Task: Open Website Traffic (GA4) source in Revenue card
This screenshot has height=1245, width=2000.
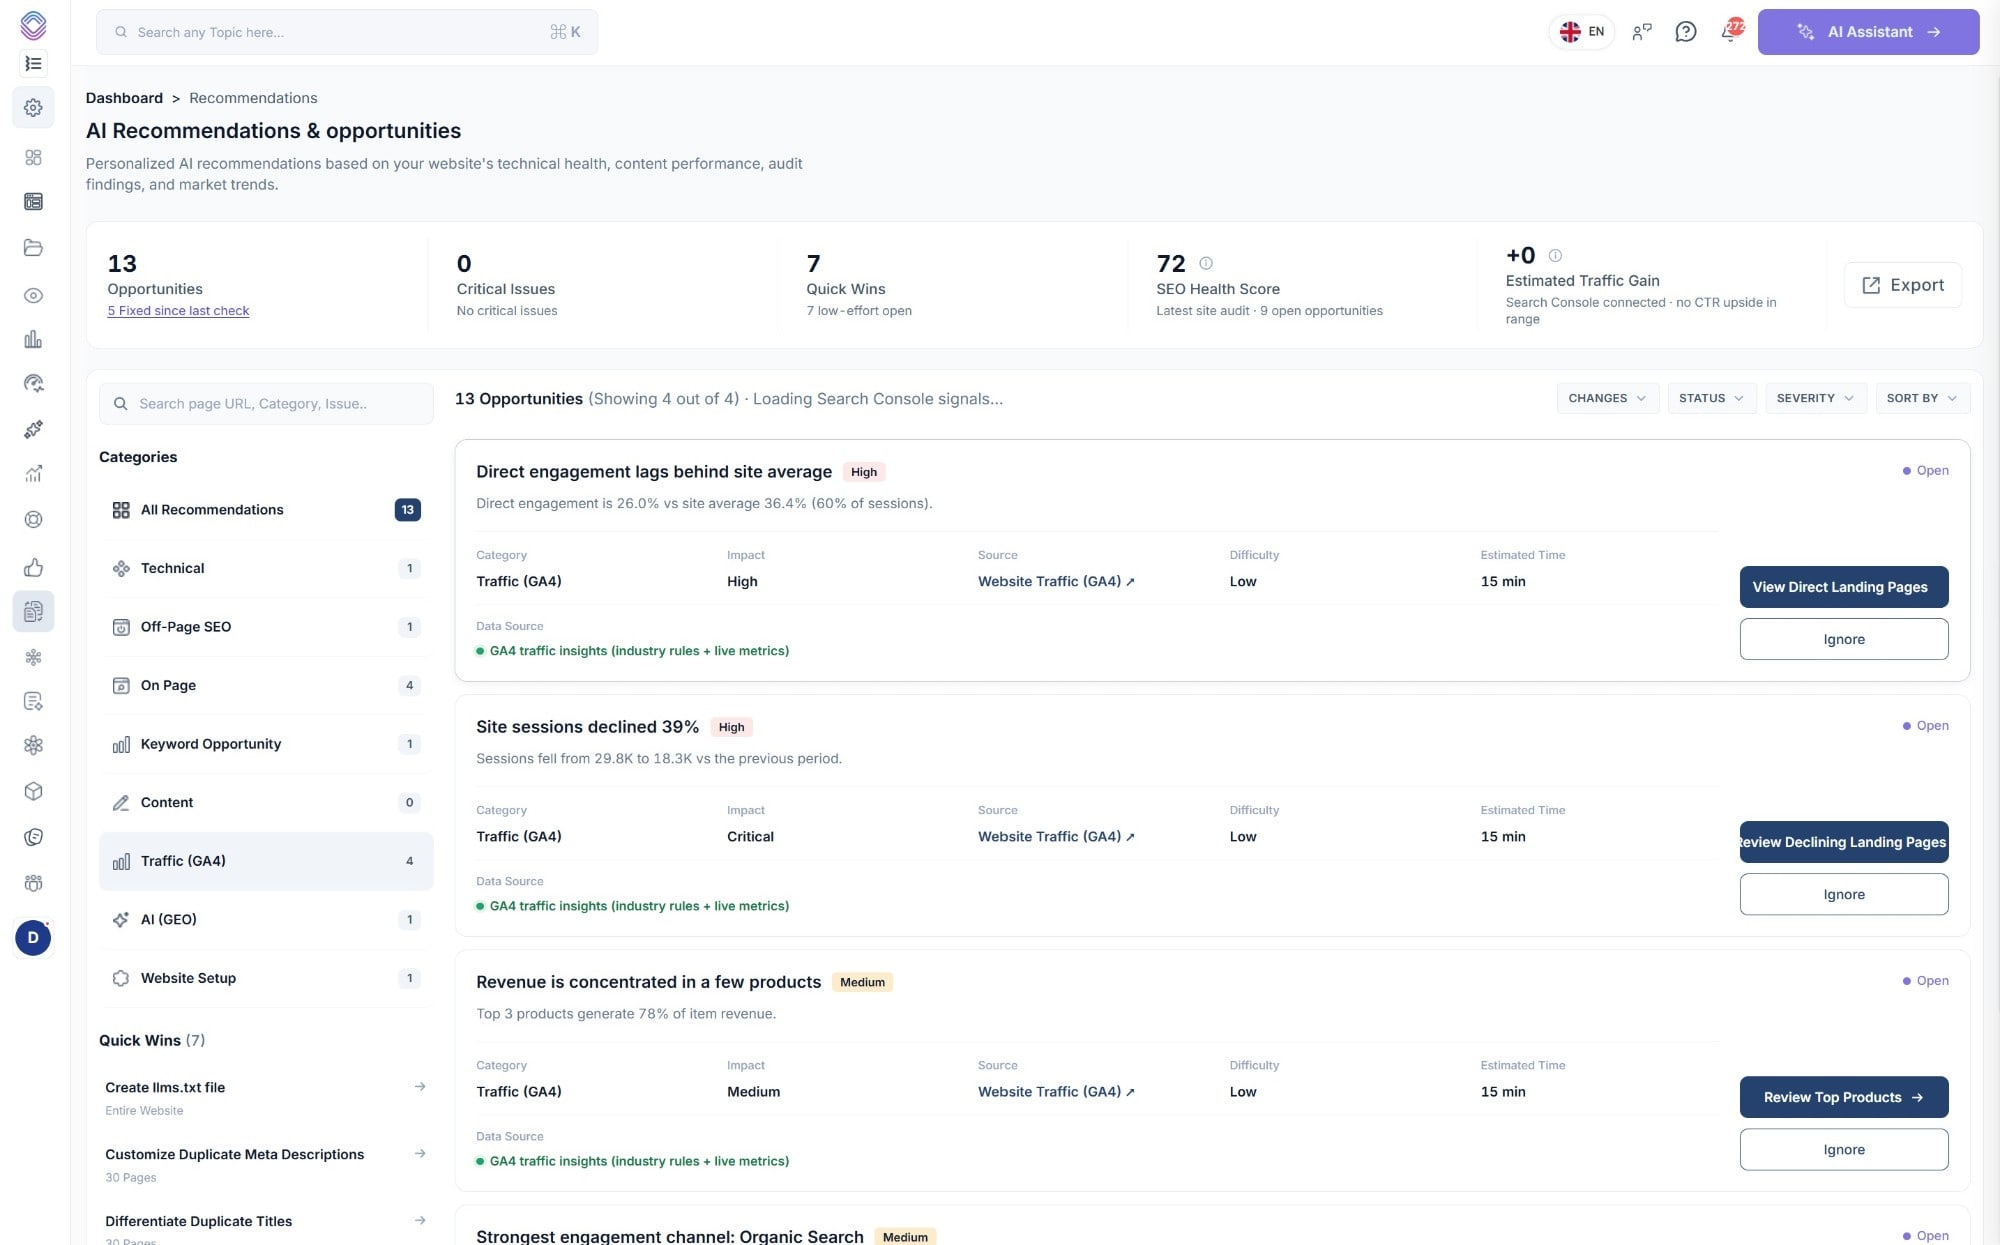Action: click(1056, 1092)
